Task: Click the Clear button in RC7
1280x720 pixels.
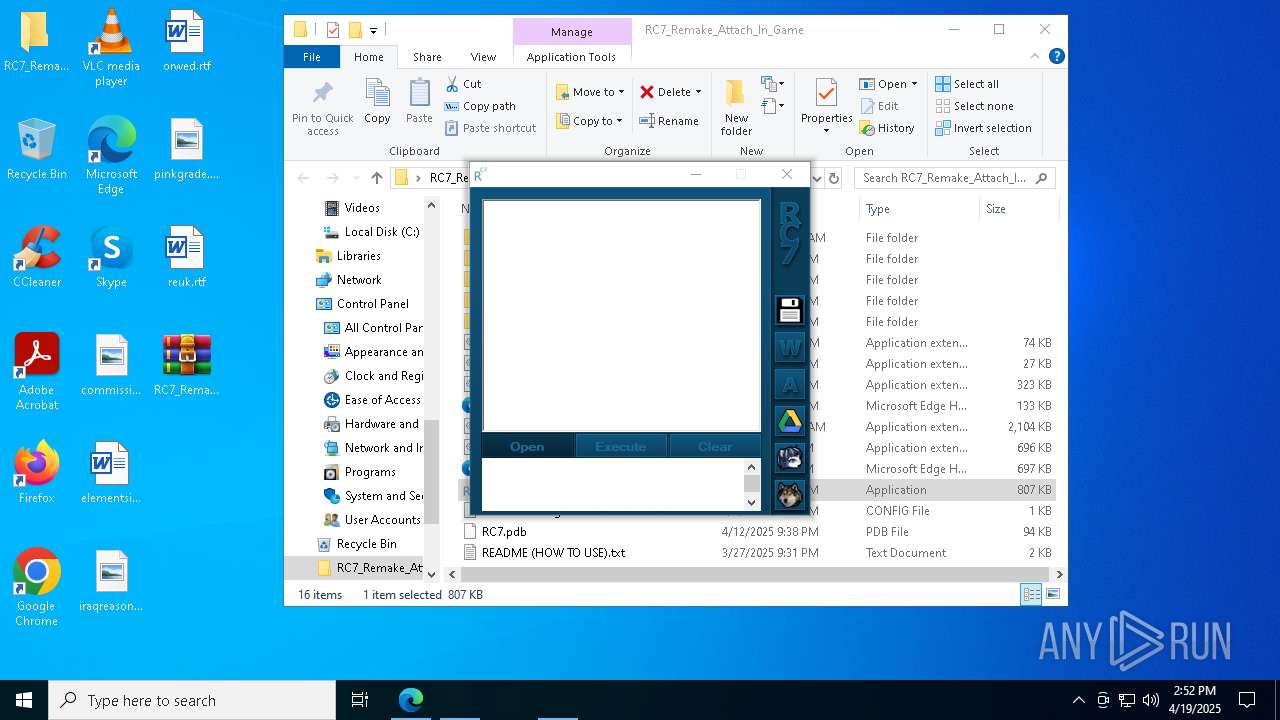Action: coord(715,446)
